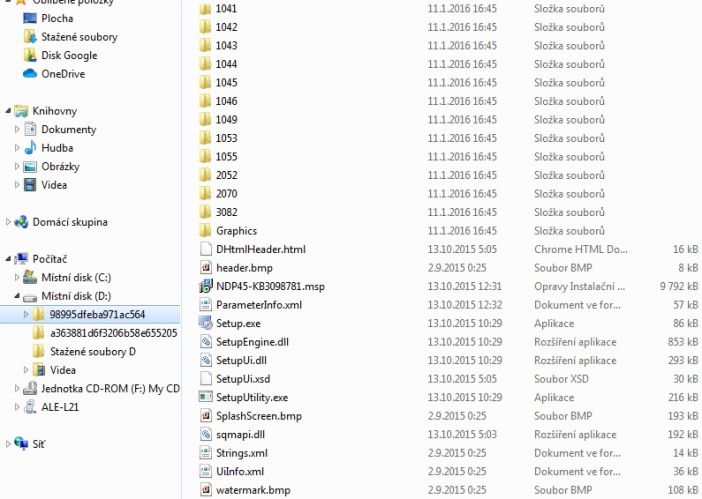Click the ParameterInfo.xml document icon

pyautogui.click(x=205, y=305)
